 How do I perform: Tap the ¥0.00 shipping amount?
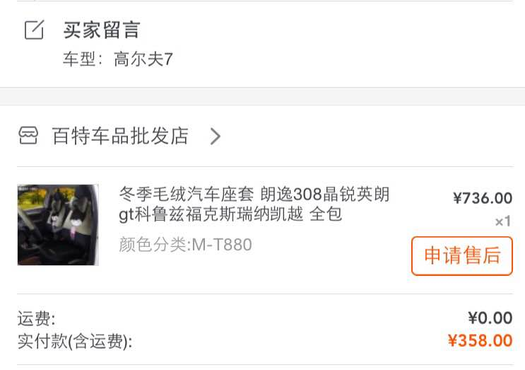[490, 318]
